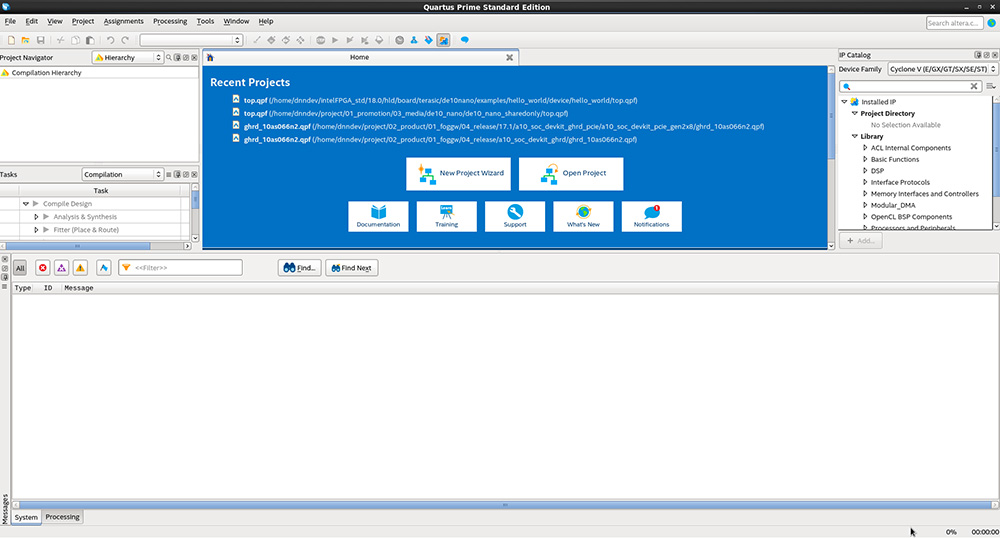Viewport: 1000px width, 538px height.
Task: Click the Search altera.com field
Action: (955, 23)
